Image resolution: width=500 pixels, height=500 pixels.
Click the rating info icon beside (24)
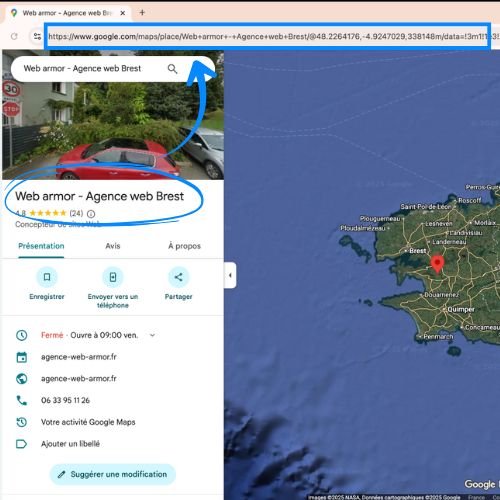click(x=91, y=214)
